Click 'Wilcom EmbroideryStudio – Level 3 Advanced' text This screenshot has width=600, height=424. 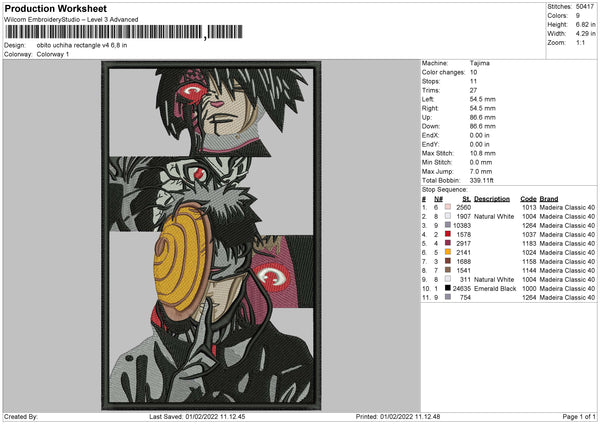pos(71,20)
